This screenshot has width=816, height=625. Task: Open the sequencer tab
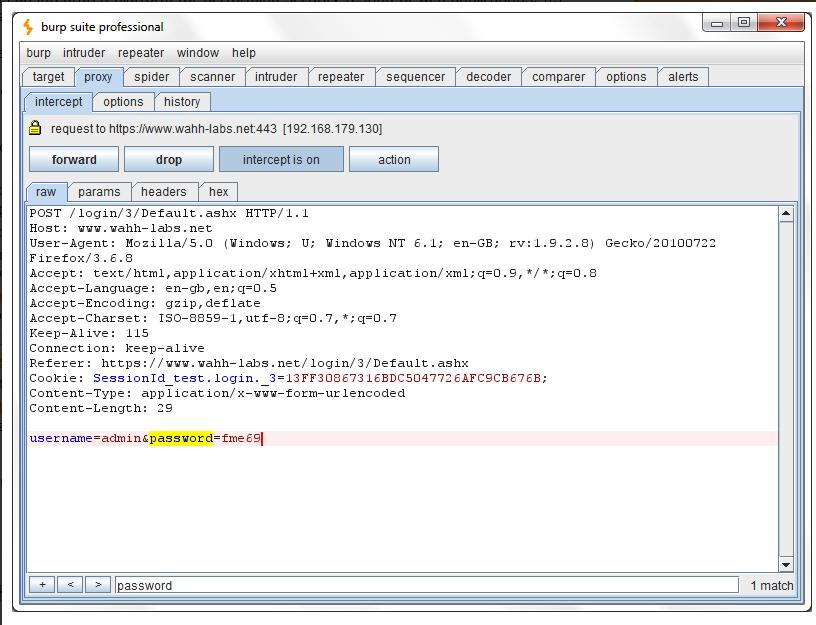pos(415,77)
